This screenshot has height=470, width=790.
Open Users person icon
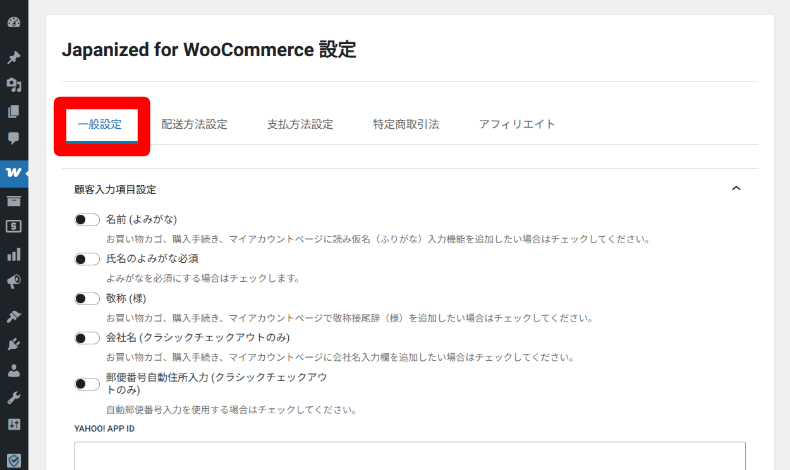(x=14, y=371)
